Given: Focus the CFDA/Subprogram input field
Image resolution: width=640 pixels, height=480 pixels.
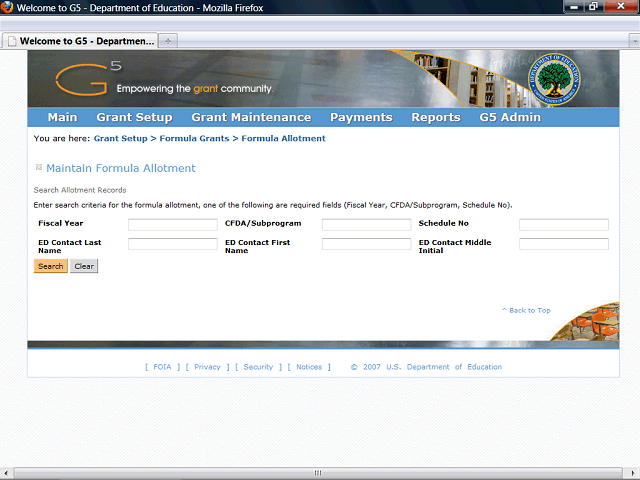Looking at the screenshot, I should pyautogui.click(x=367, y=224).
